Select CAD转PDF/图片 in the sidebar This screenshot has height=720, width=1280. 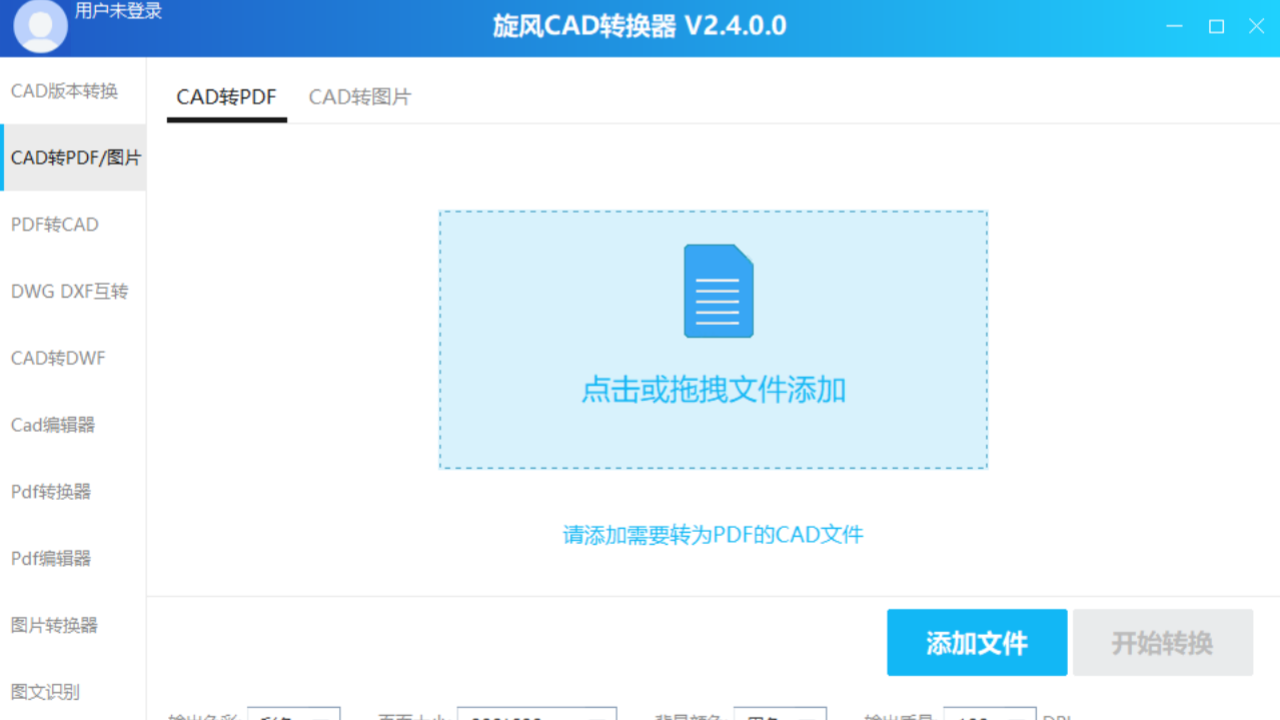[x=75, y=158]
